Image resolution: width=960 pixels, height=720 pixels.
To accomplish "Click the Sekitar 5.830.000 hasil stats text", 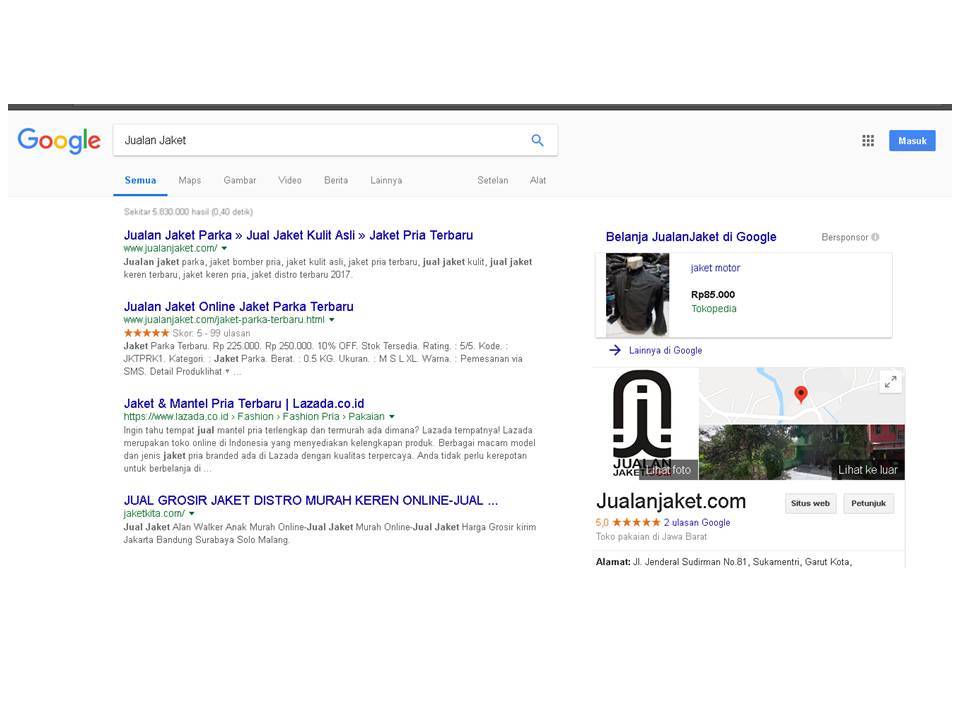I will coord(188,212).
